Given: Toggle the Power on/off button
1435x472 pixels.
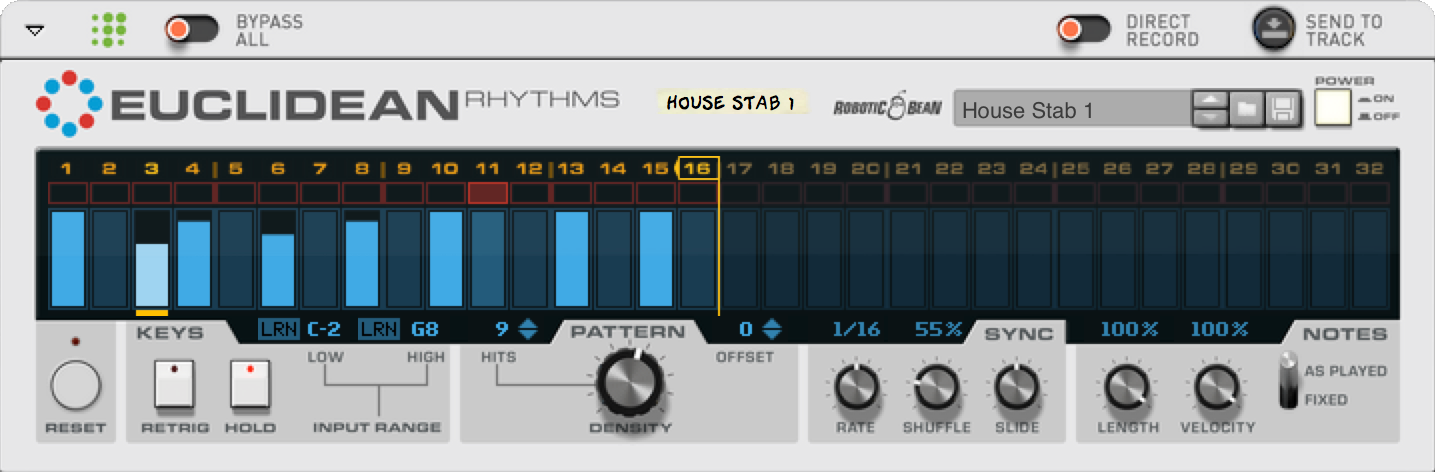Looking at the screenshot, I should tap(1332, 108).
